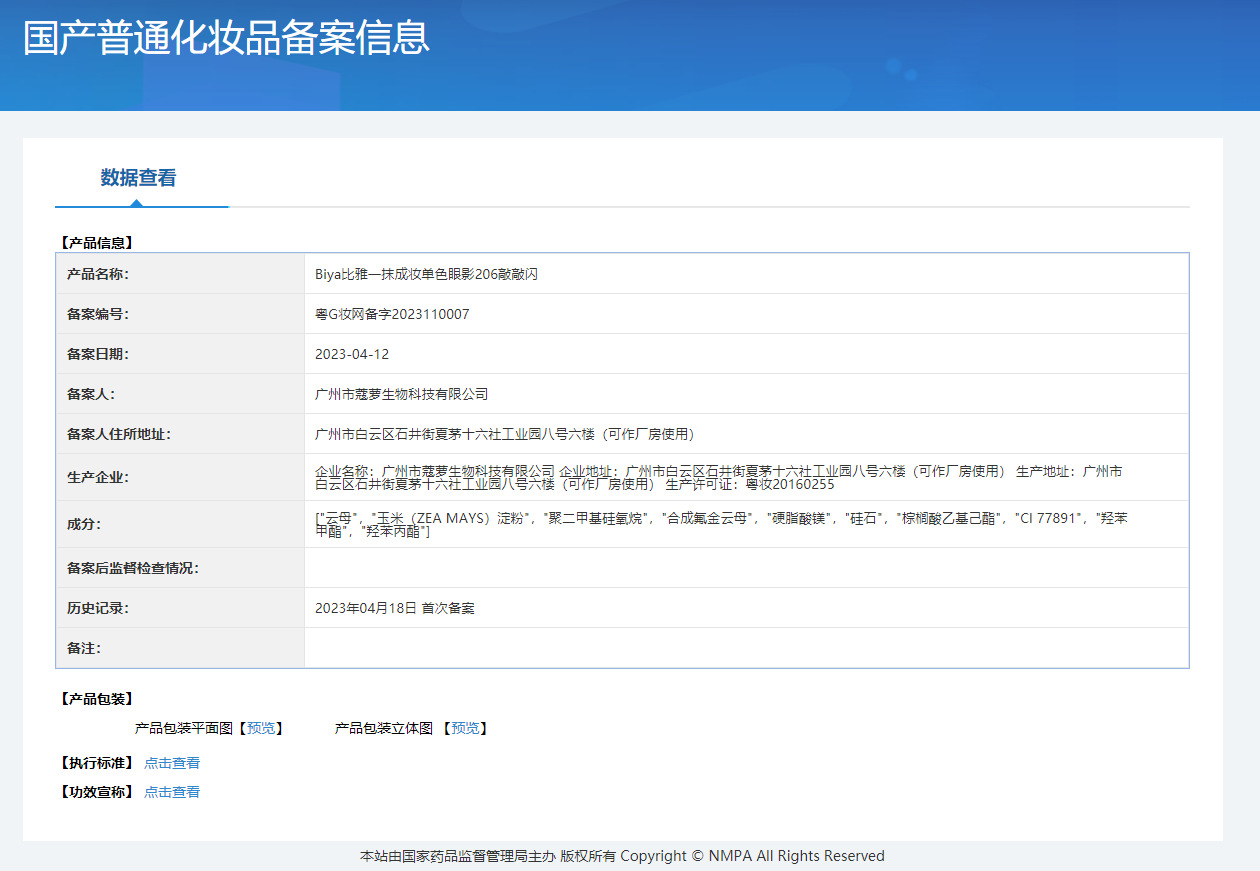Viewport: 1260px width, 871px height.
Task: Click the 成分 row label
Action: tap(84, 524)
